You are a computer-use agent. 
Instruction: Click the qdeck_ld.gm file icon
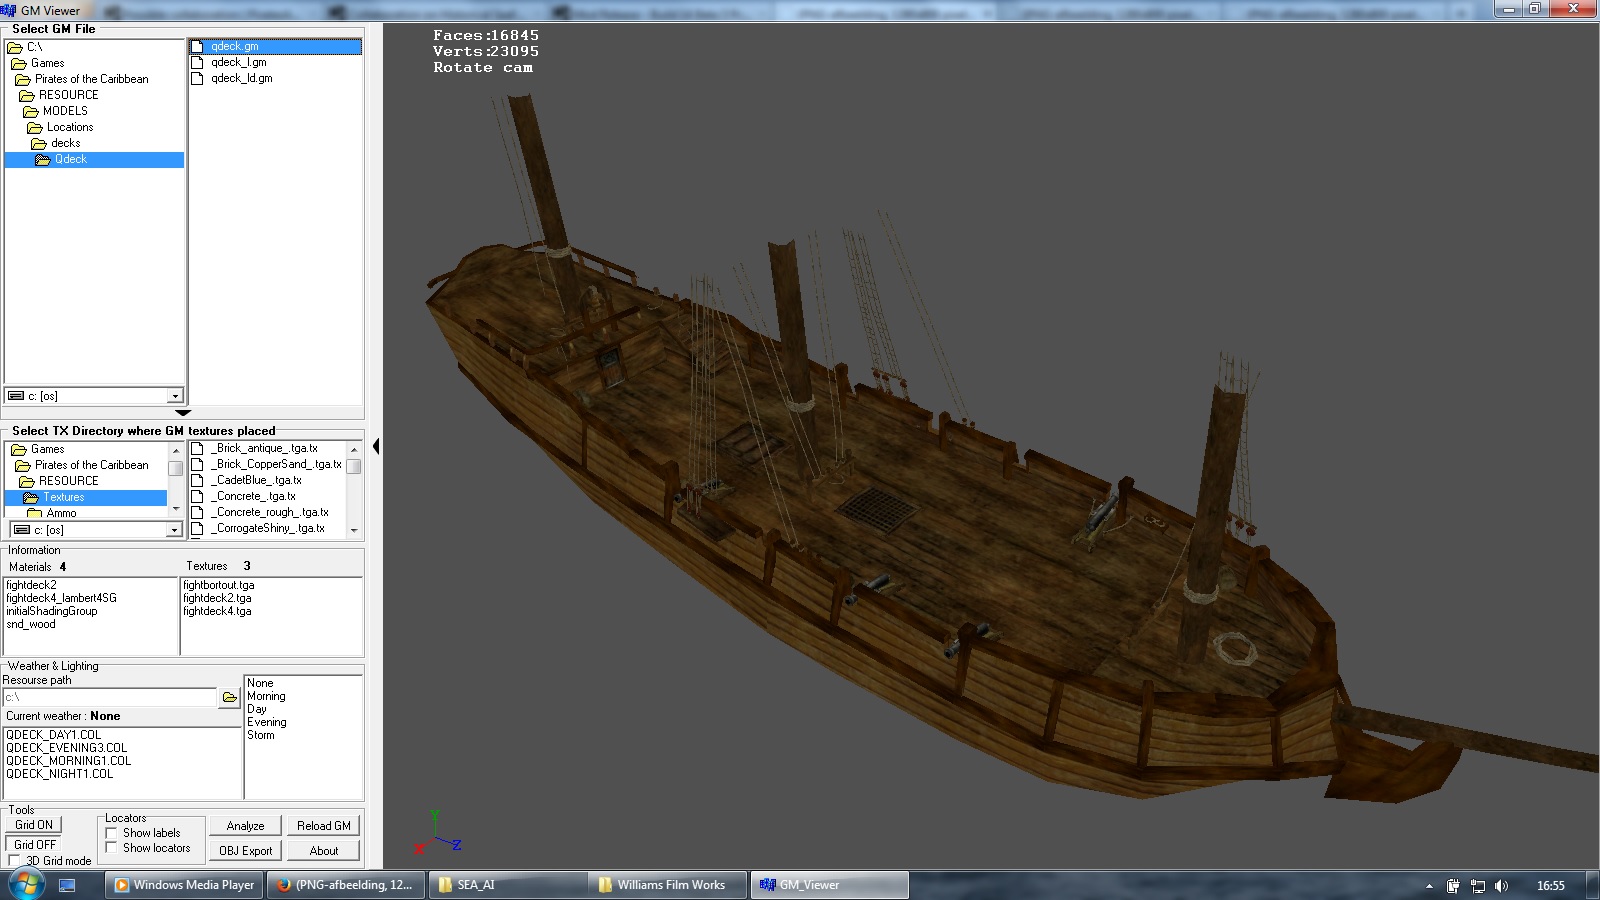click(198, 78)
